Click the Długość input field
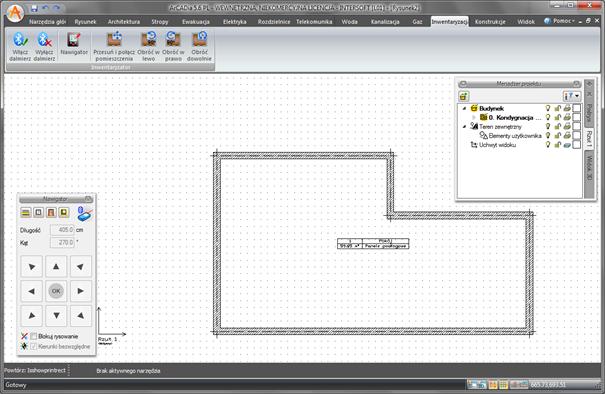 point(62,230)
